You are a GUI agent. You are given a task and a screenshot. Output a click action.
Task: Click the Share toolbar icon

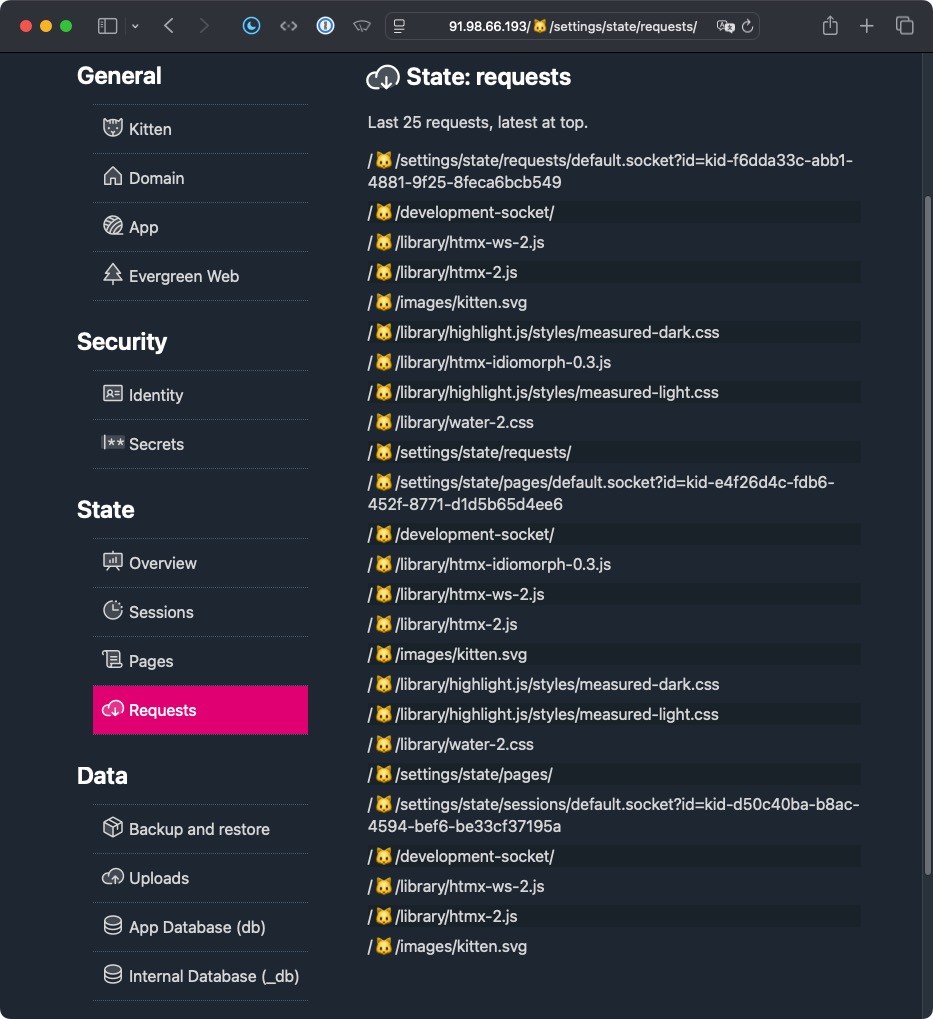829,26
